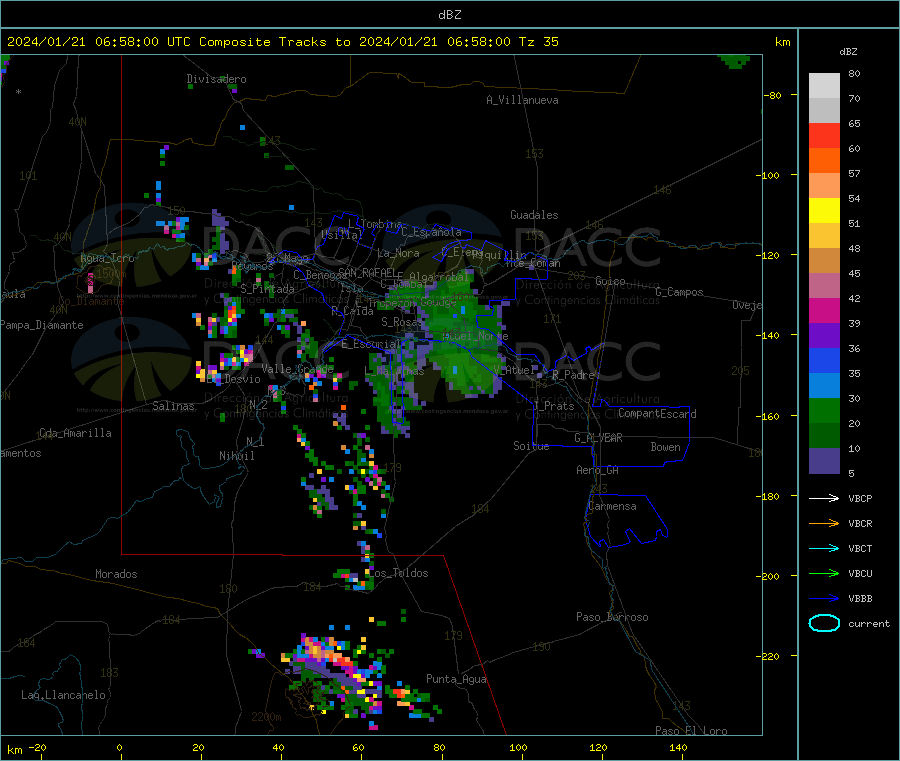
Task: Click the Carmensa map label
Action: 612,506
